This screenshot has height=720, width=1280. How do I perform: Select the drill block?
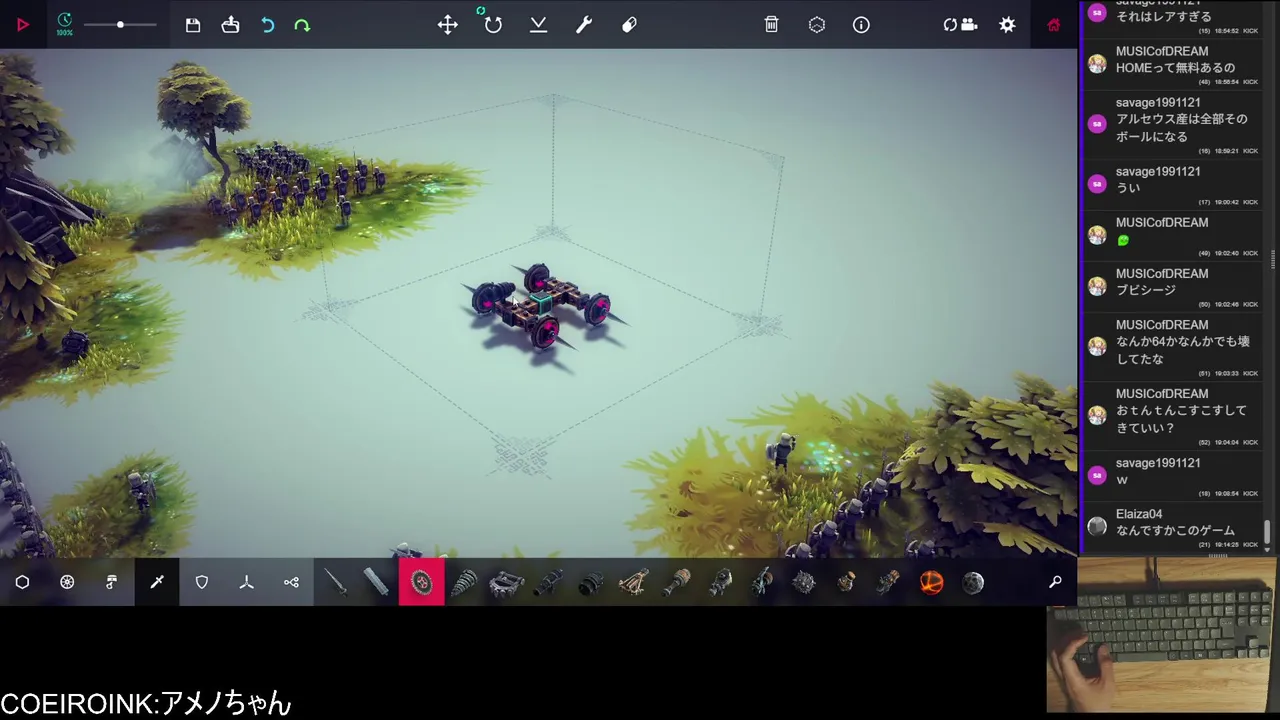point(463,582)
